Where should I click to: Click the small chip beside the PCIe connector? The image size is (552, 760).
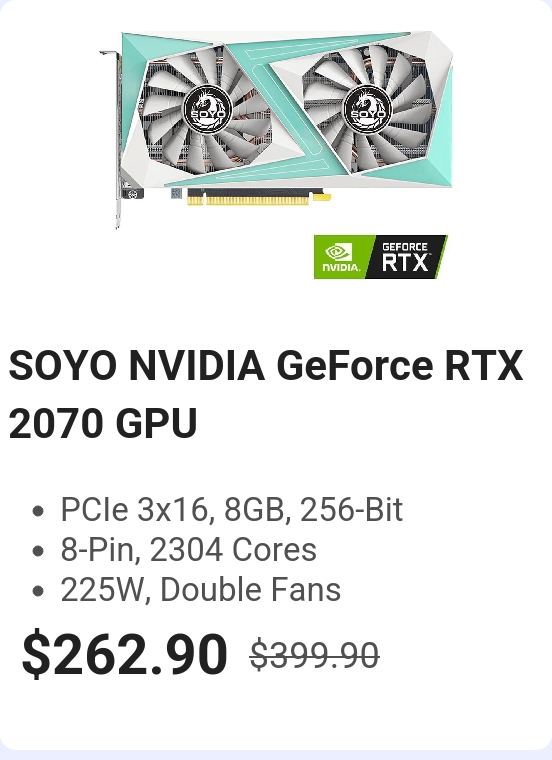coord(176,193)
